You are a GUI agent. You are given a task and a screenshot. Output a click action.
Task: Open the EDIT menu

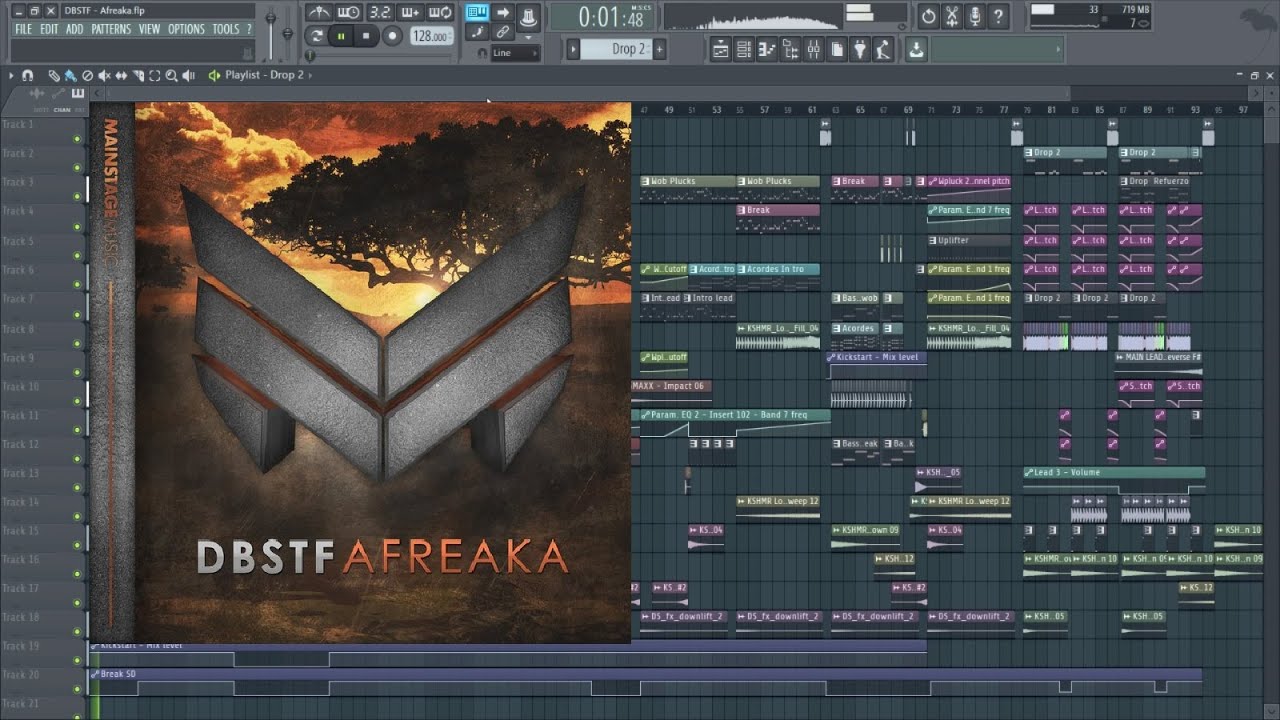tap(49, 29)
